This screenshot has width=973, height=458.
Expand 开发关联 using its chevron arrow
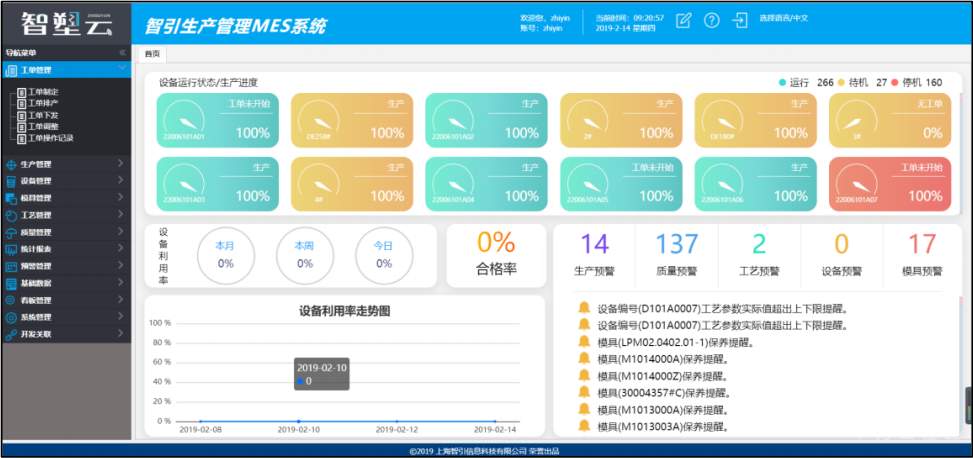[x=120, y=333]
